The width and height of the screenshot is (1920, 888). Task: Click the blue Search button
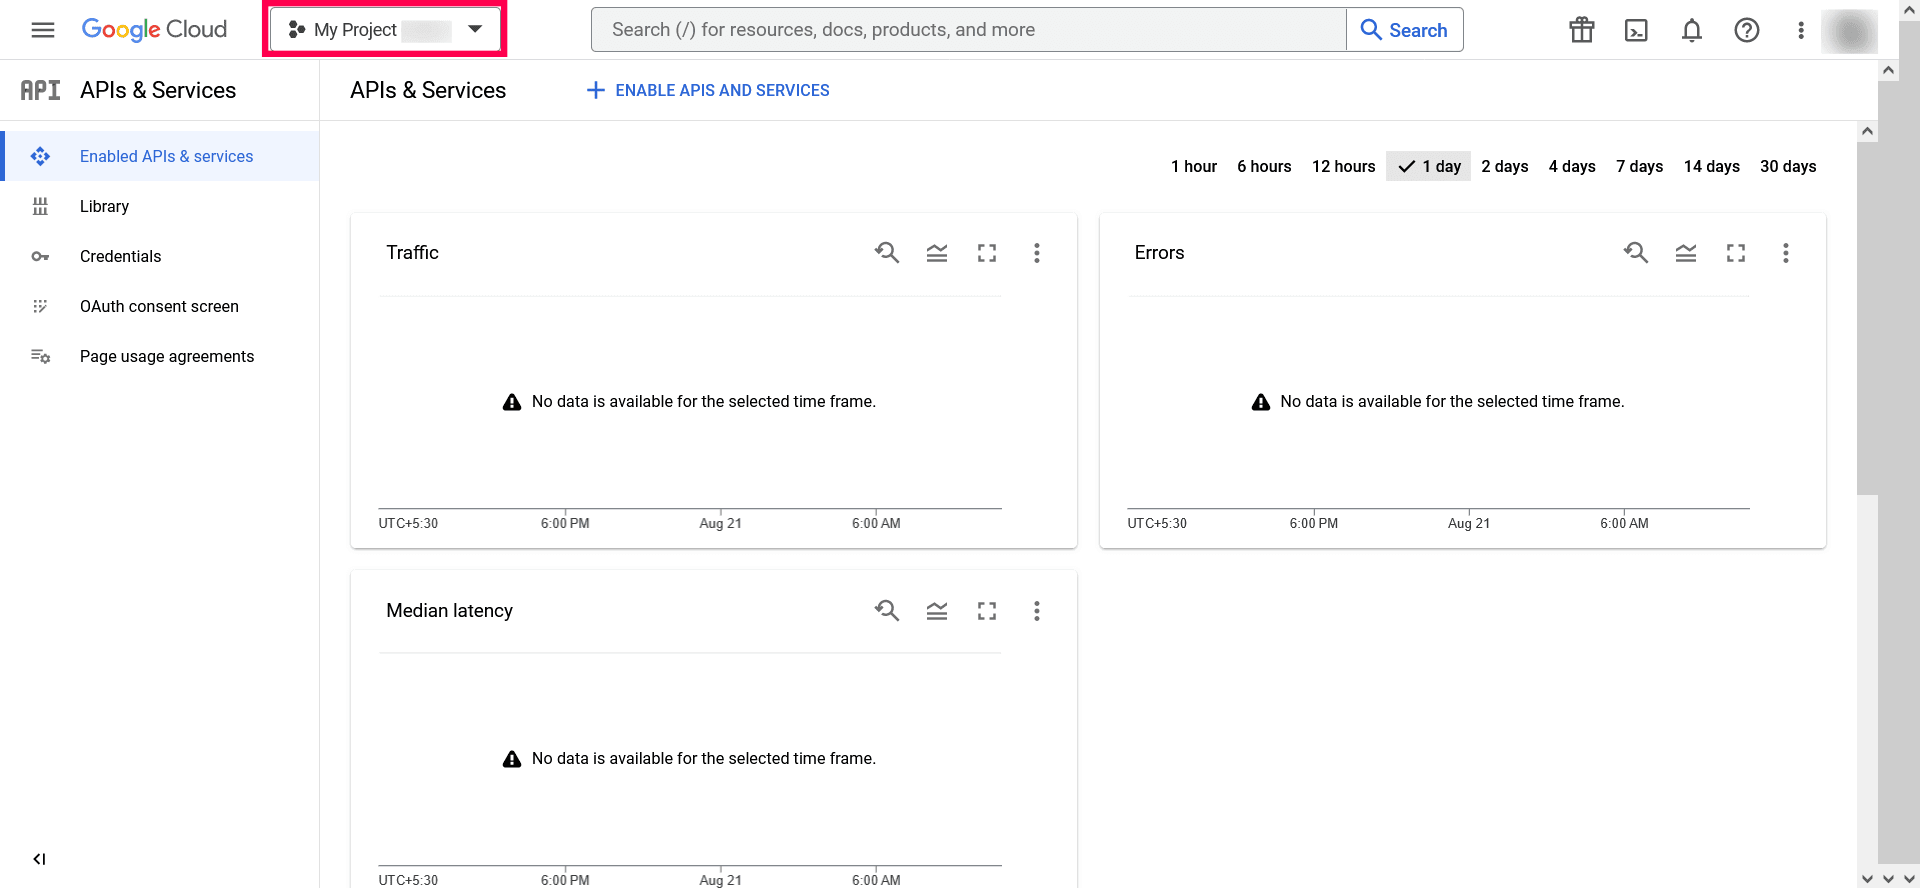tap(1404, 30)
